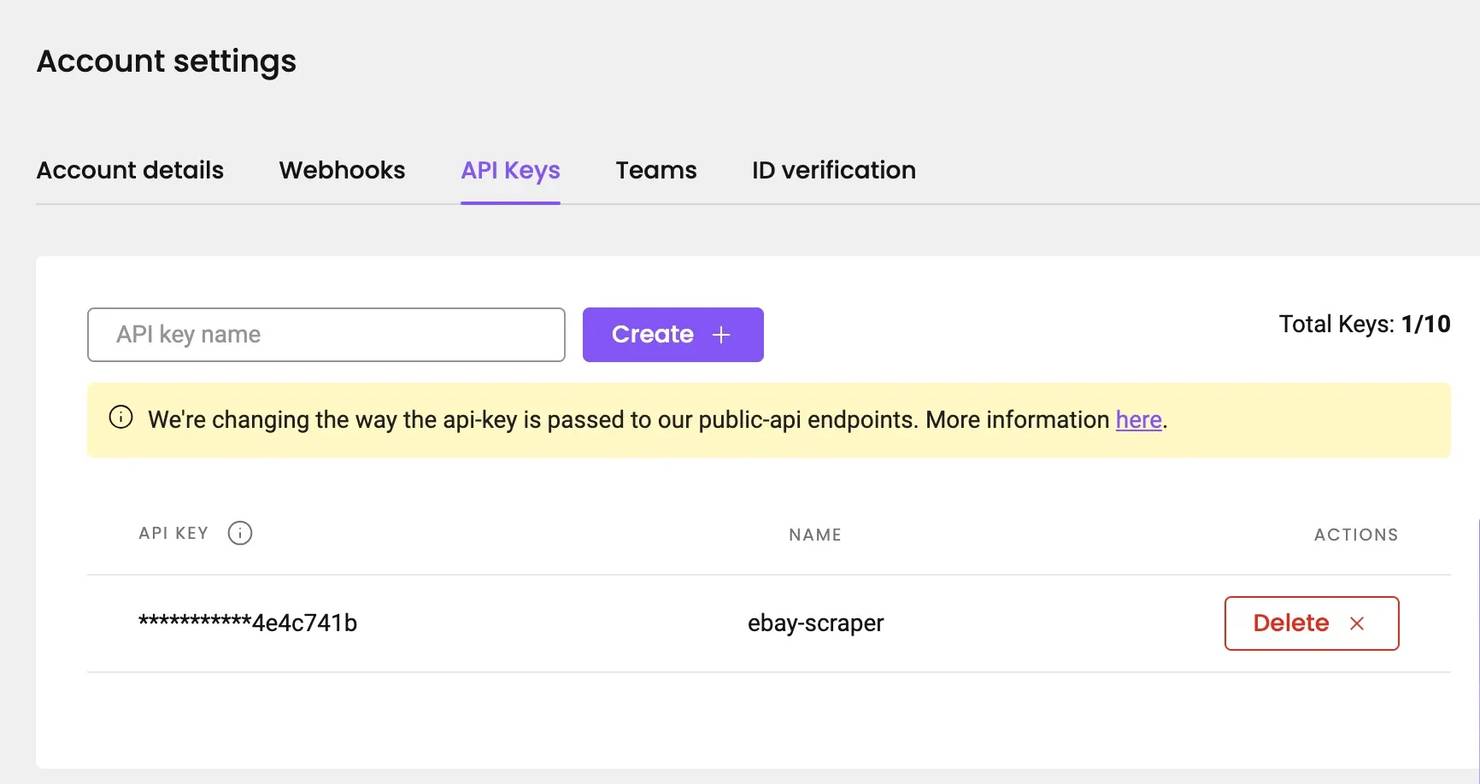Focus the API key name input field
Image resolution: width=1480 pixels, height=784 pixels.
click(x=326, y=335)
